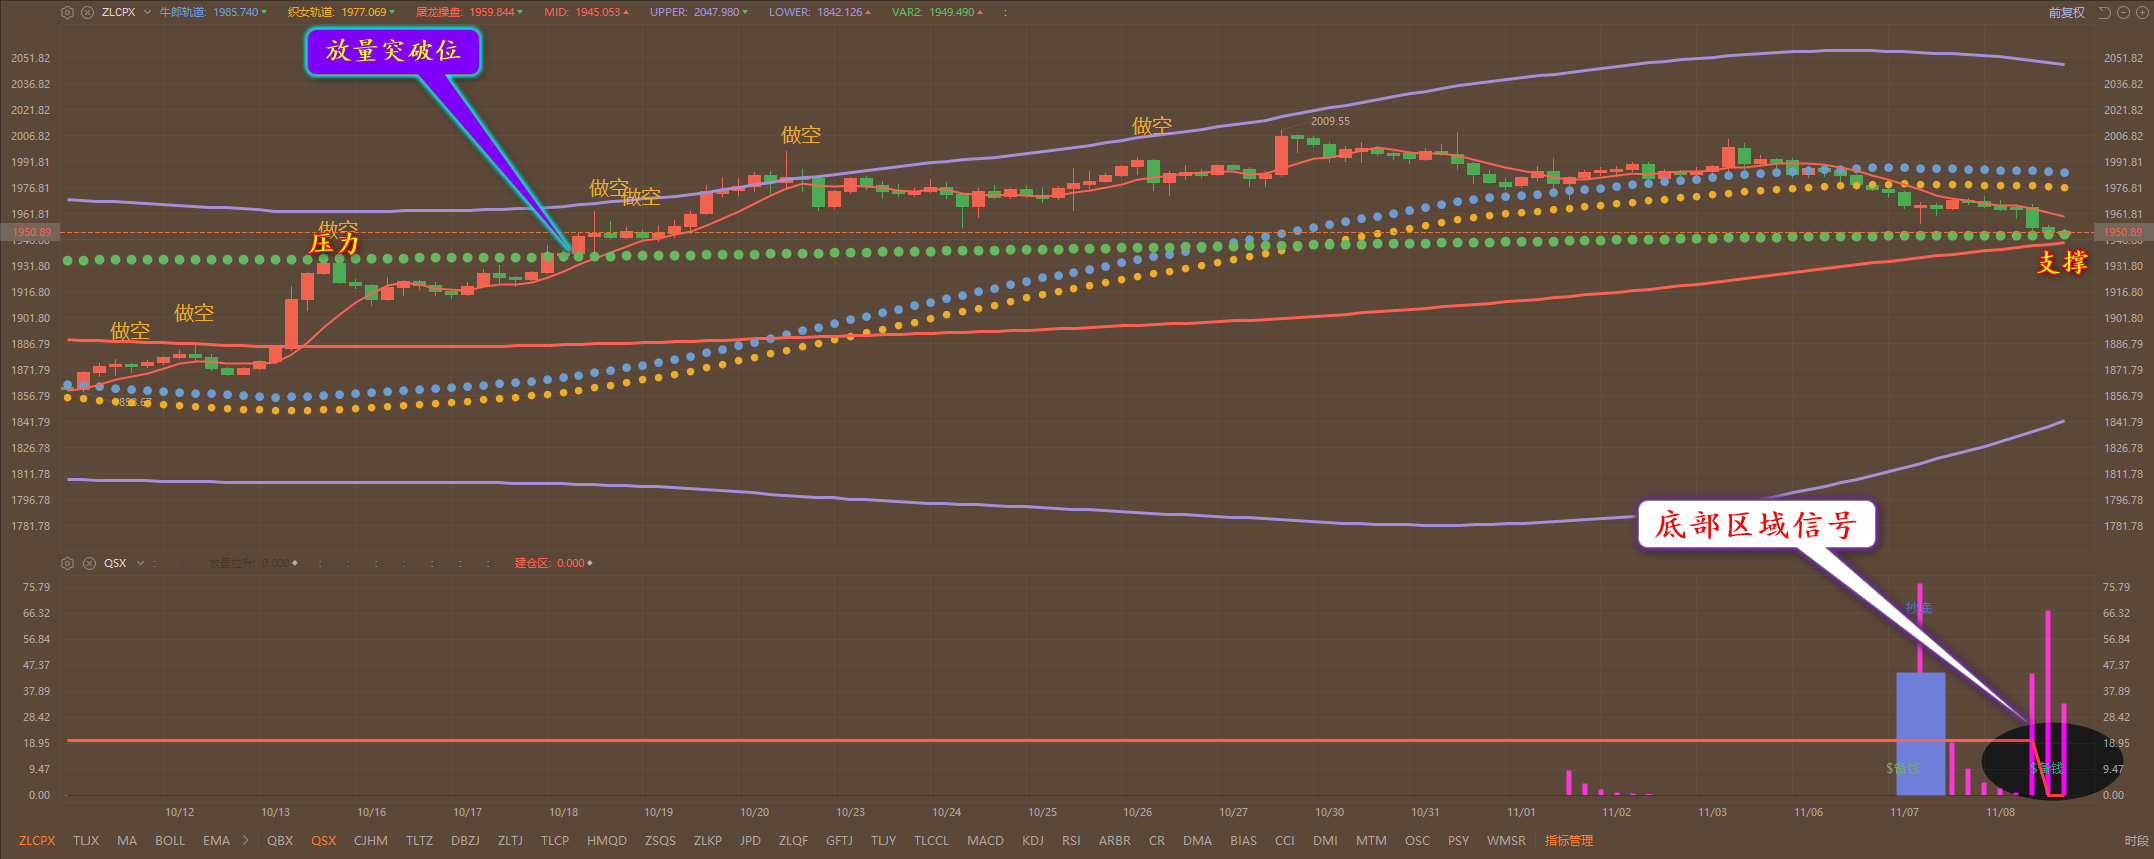Select the QSX indicator tab

[x=324, y=841]
